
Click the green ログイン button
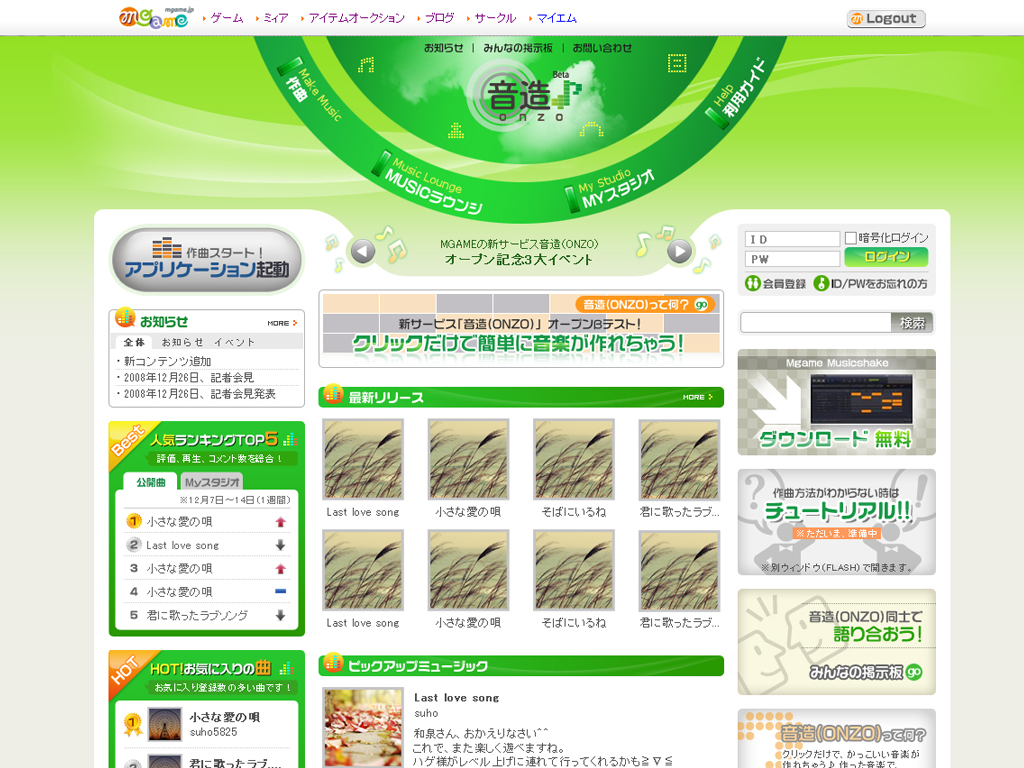(886, 257)
